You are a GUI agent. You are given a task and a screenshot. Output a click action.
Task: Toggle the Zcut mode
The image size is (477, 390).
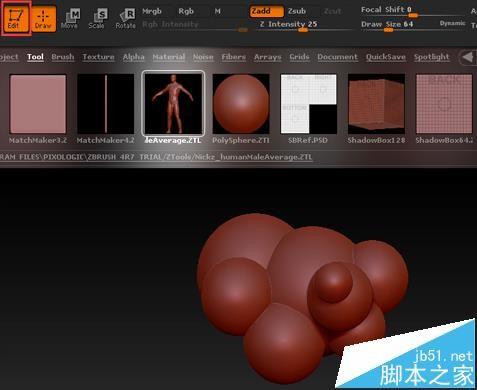pyautogui.click(x=332, y=11)
